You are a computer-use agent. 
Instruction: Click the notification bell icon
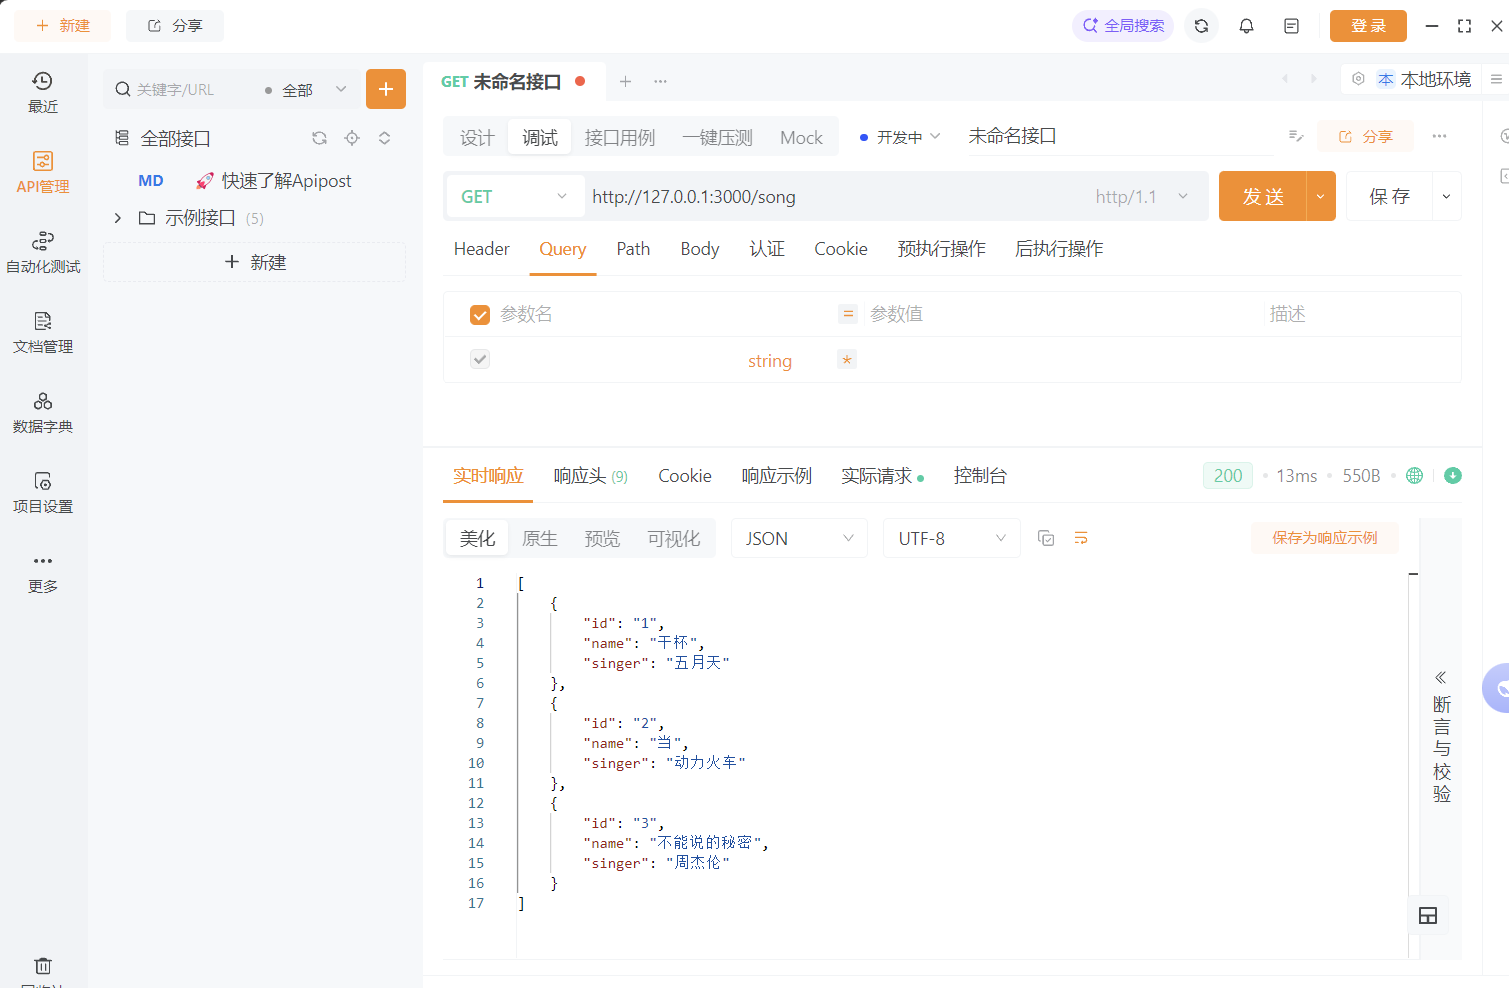pyautogui.click(x=1246, y=26)
